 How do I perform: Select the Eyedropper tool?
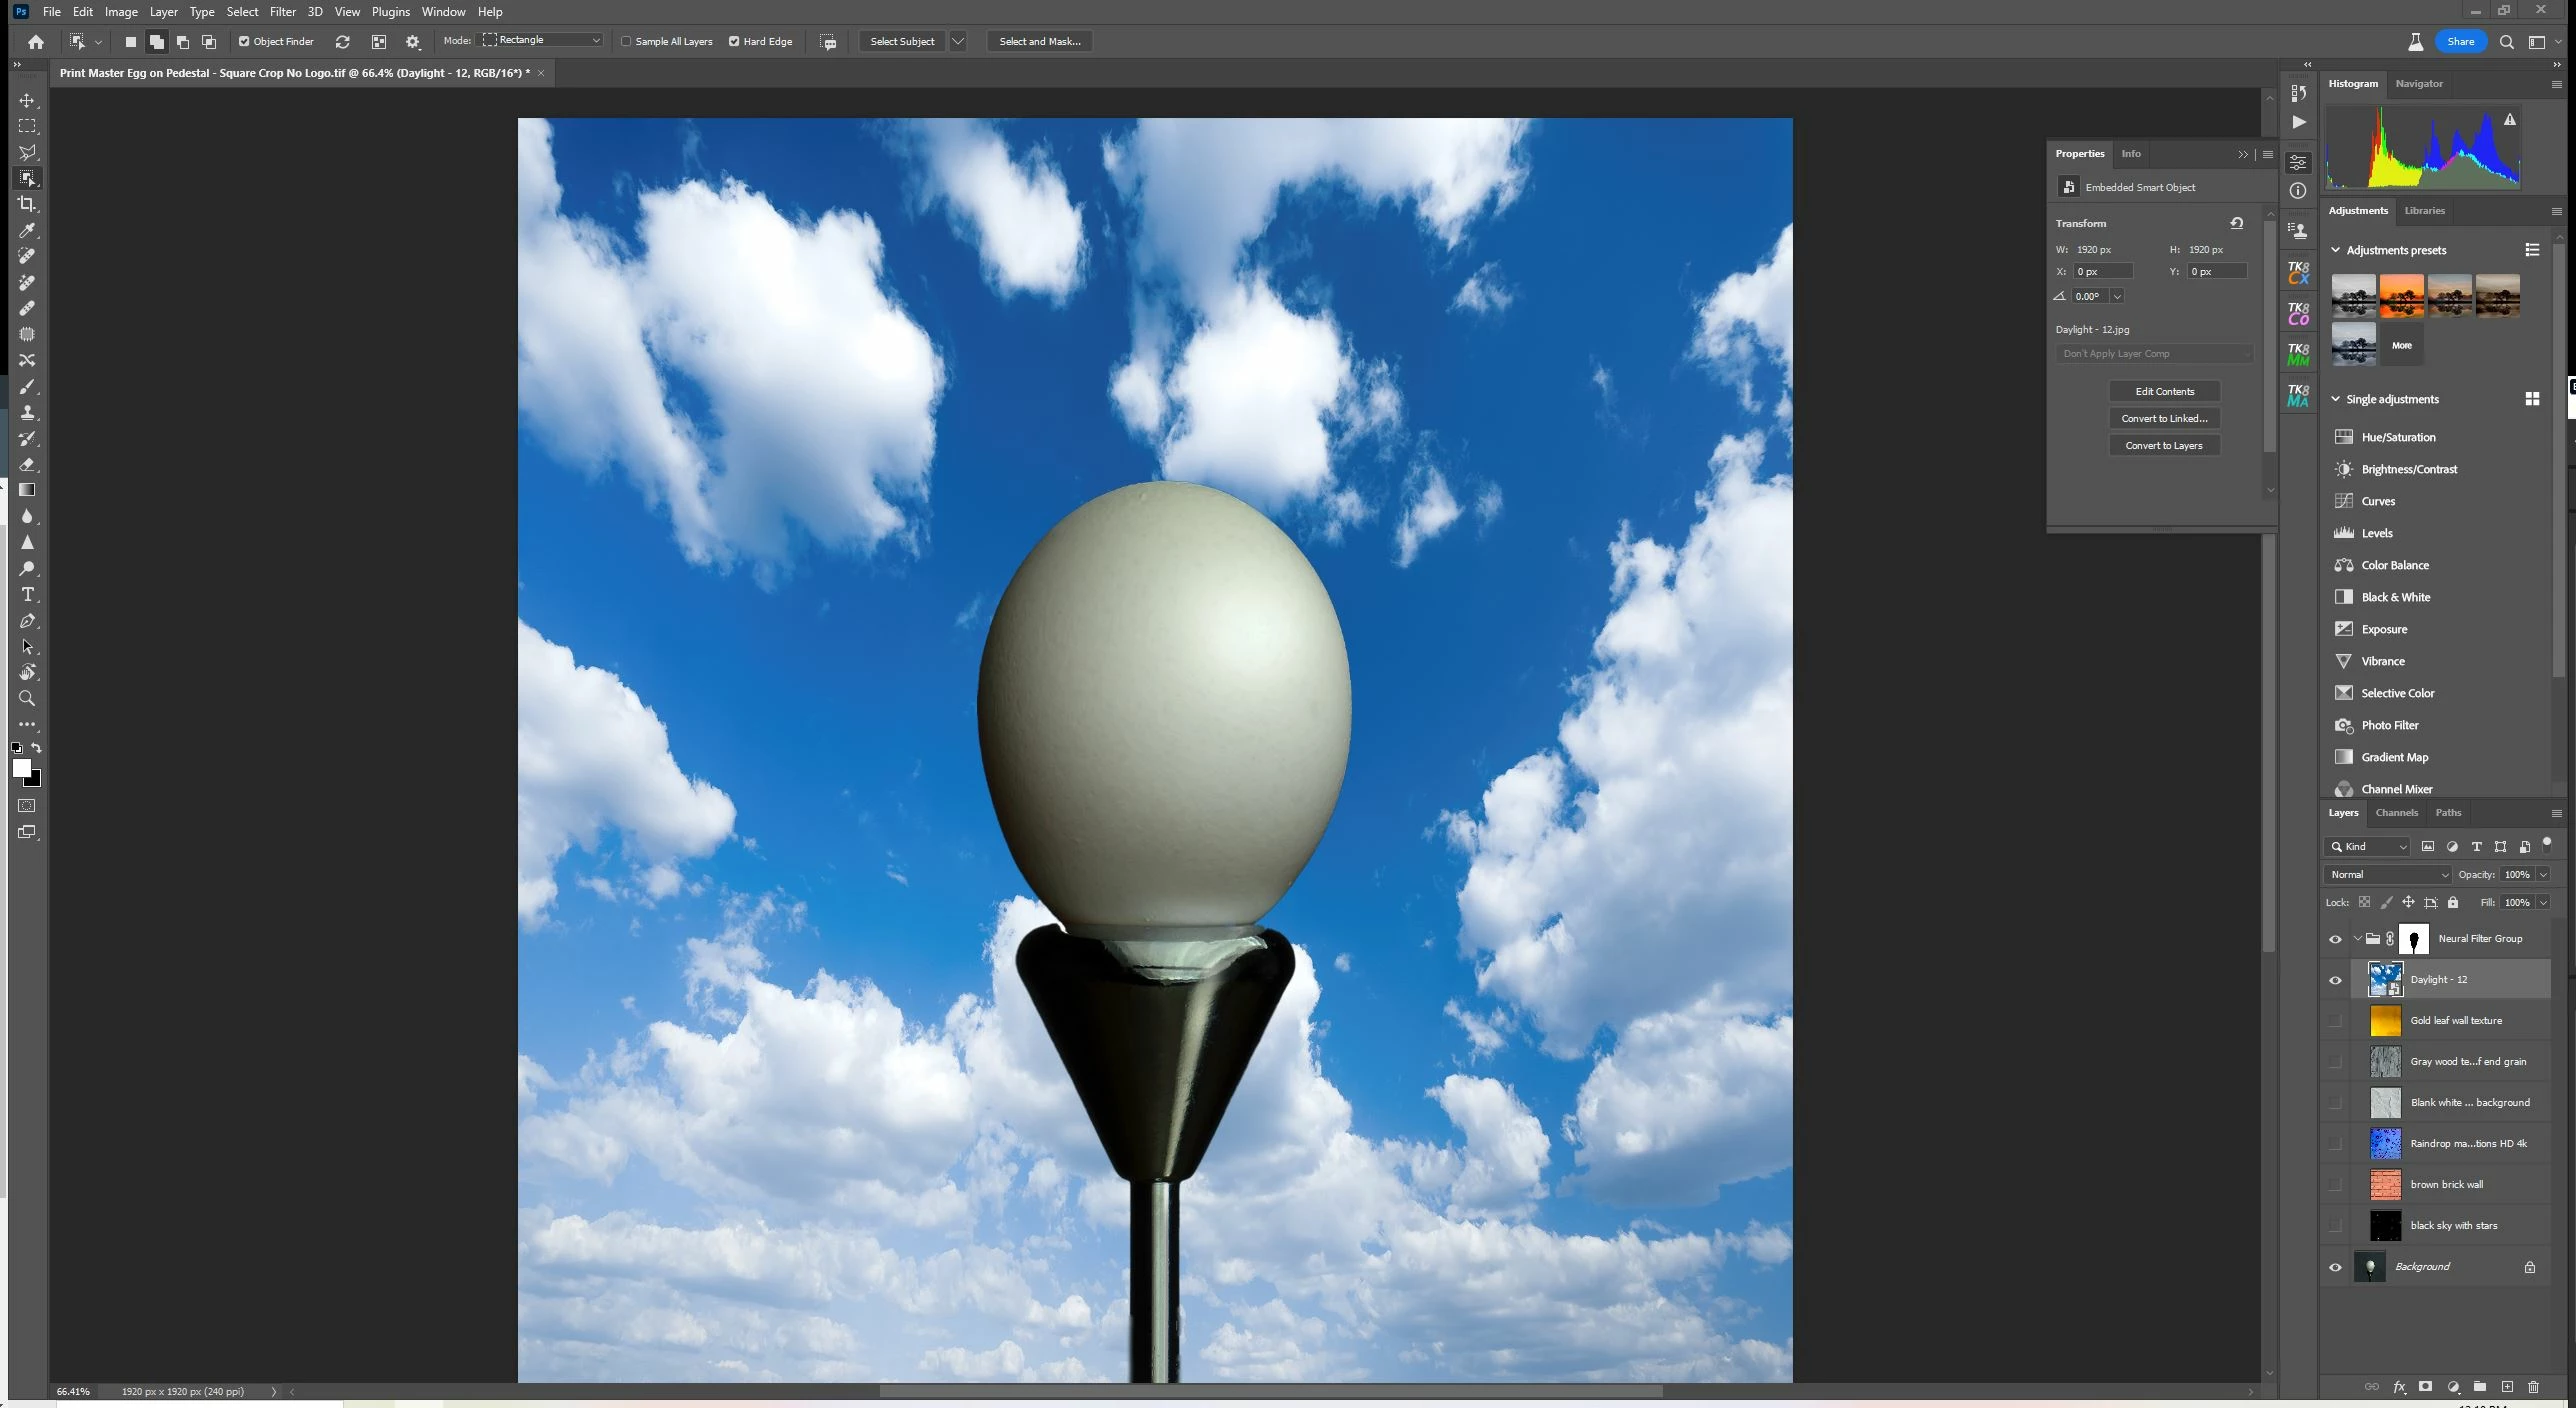(x=27, y=230)
